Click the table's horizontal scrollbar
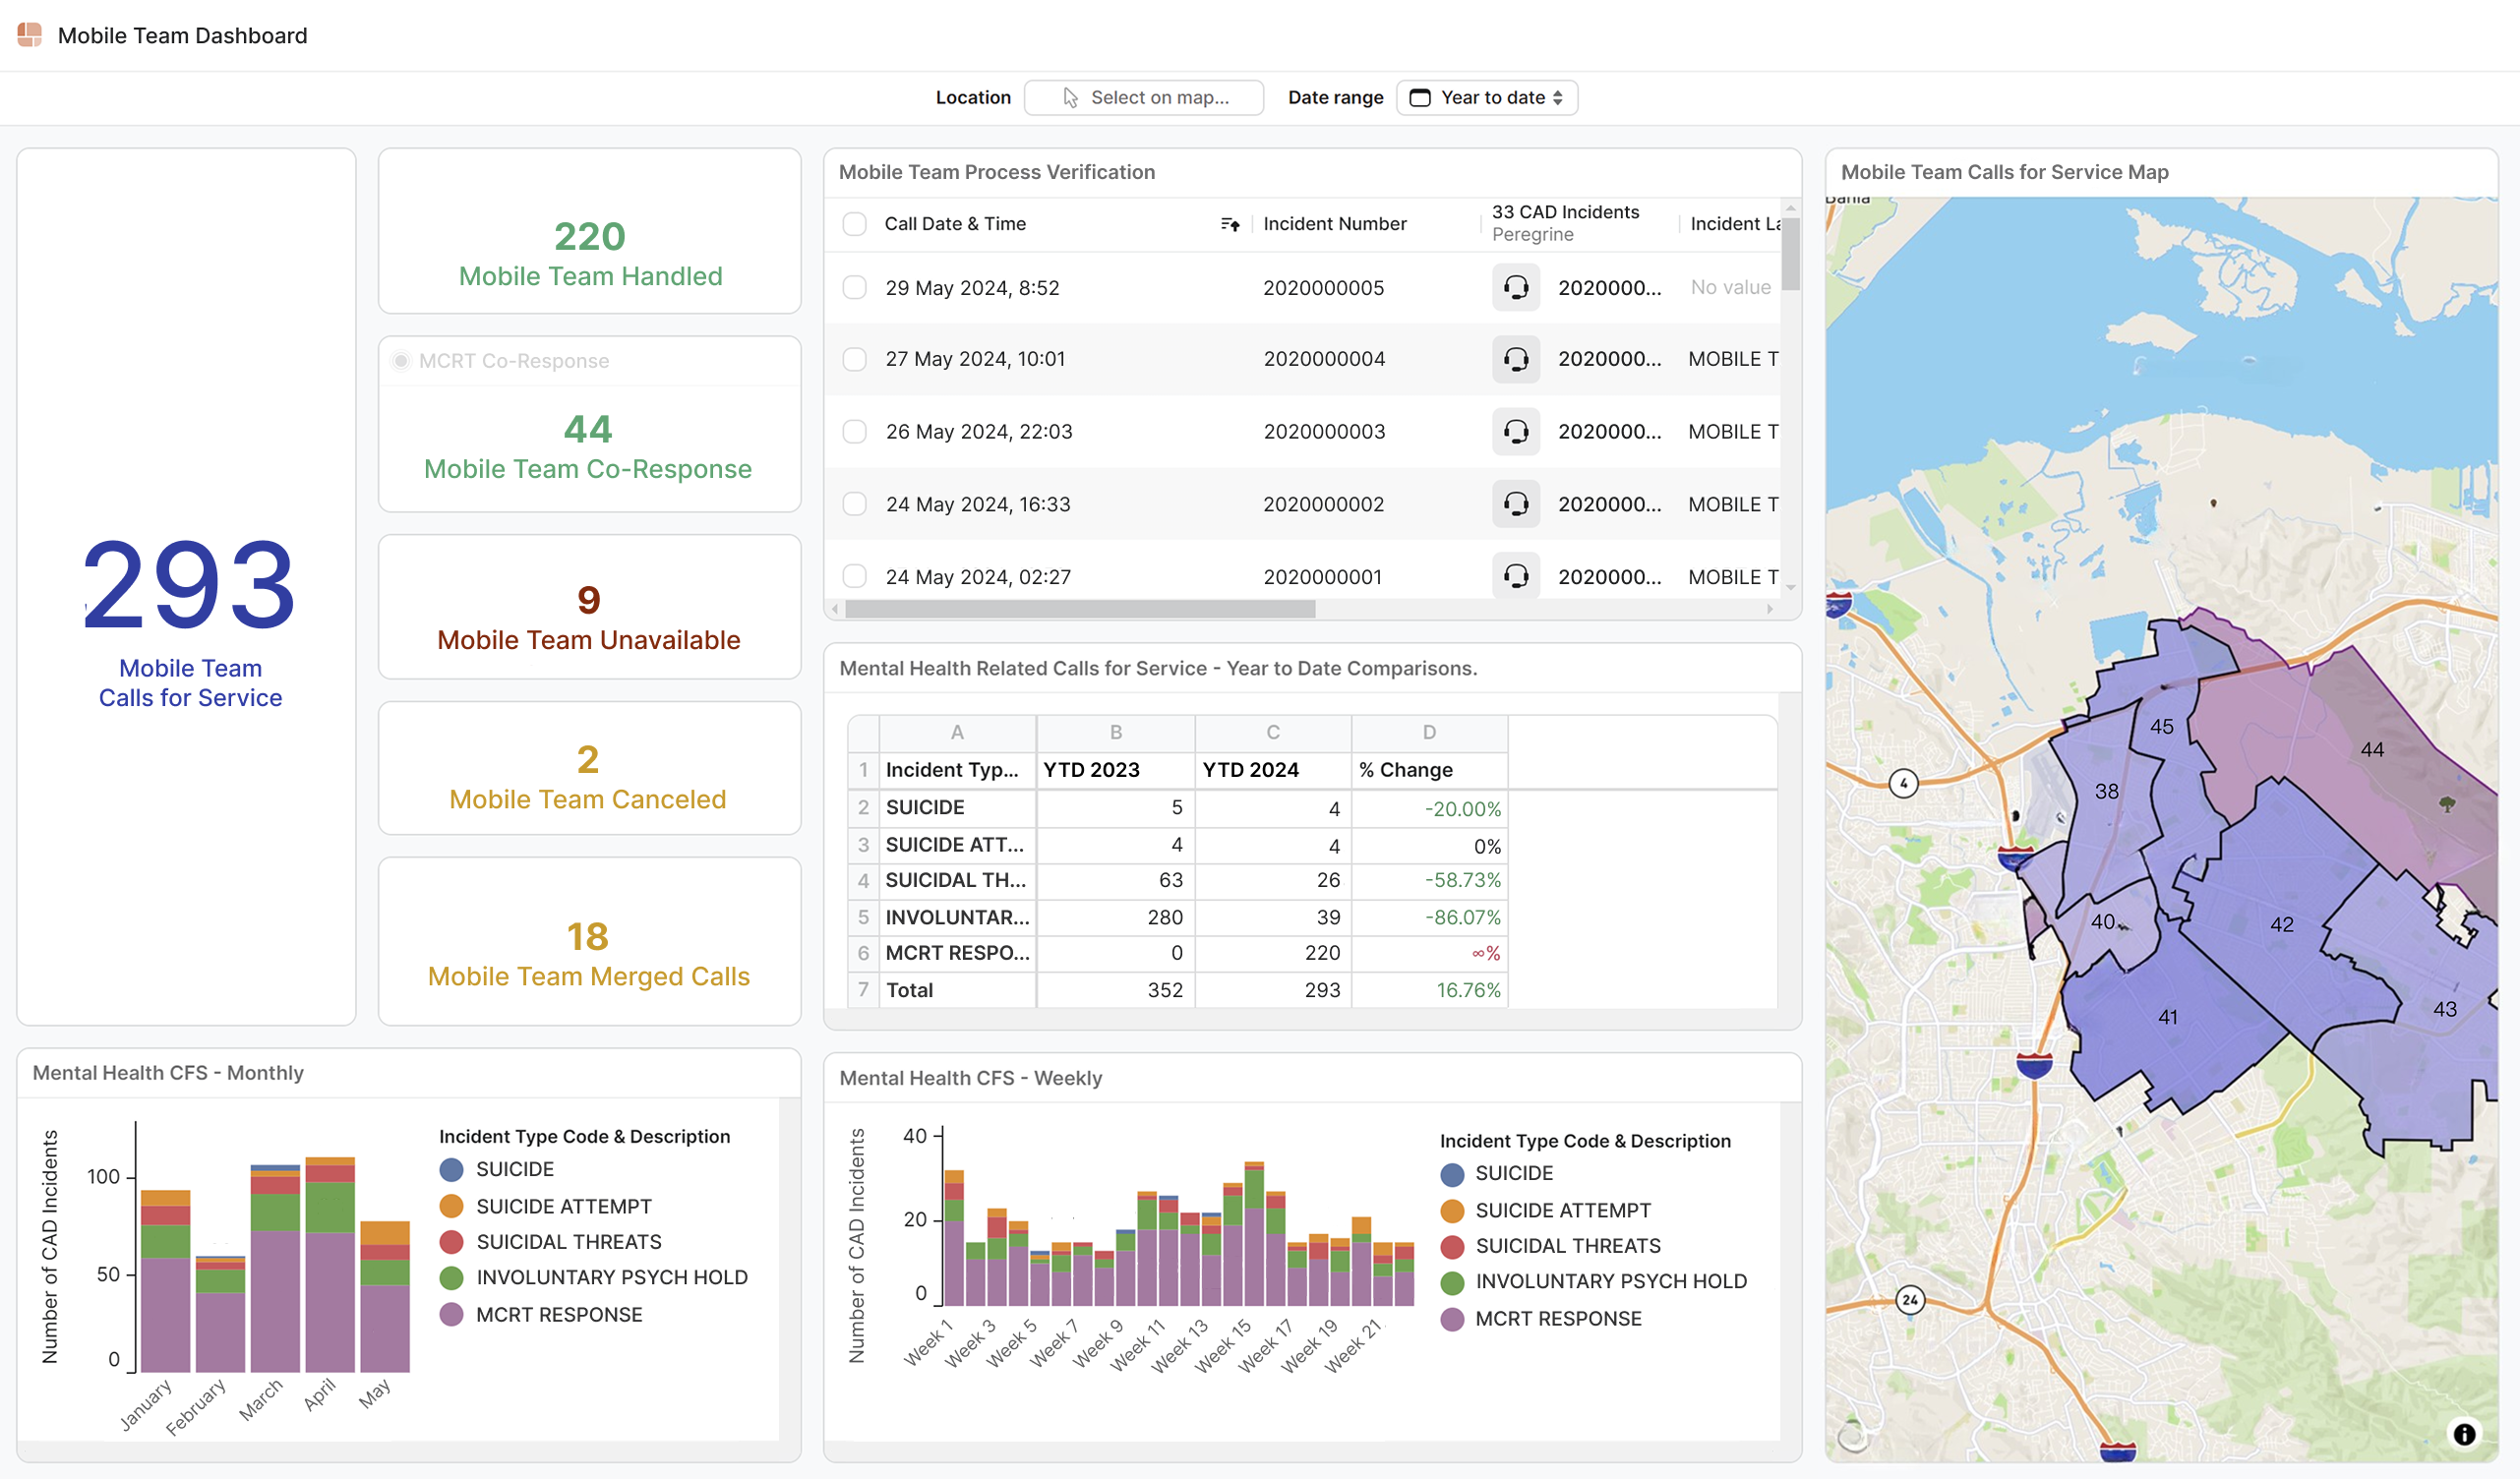This screenshot has height=1479, width=2520. point(1079,609)
